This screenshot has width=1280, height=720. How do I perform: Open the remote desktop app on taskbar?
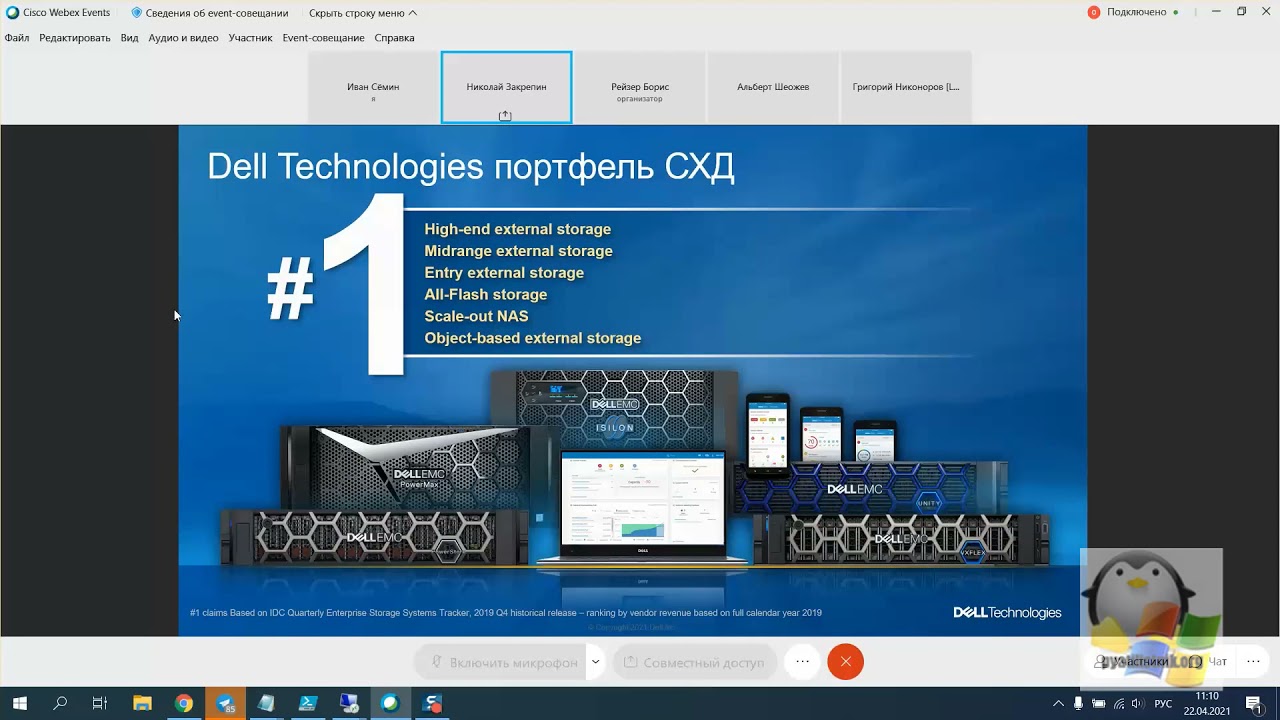click(349, 703)
